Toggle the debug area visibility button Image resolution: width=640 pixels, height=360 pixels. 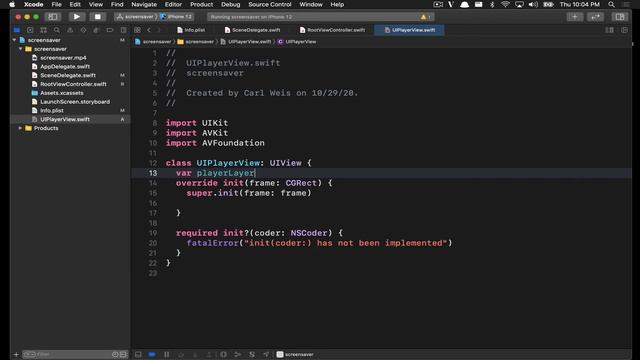(x=138, y=354)
